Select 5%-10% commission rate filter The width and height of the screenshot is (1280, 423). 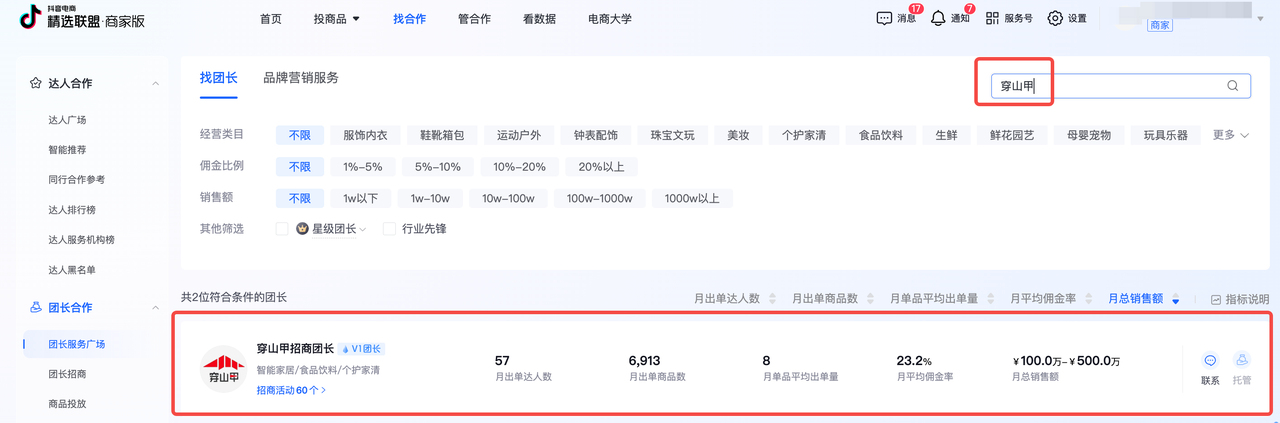[x=438, y=167]
